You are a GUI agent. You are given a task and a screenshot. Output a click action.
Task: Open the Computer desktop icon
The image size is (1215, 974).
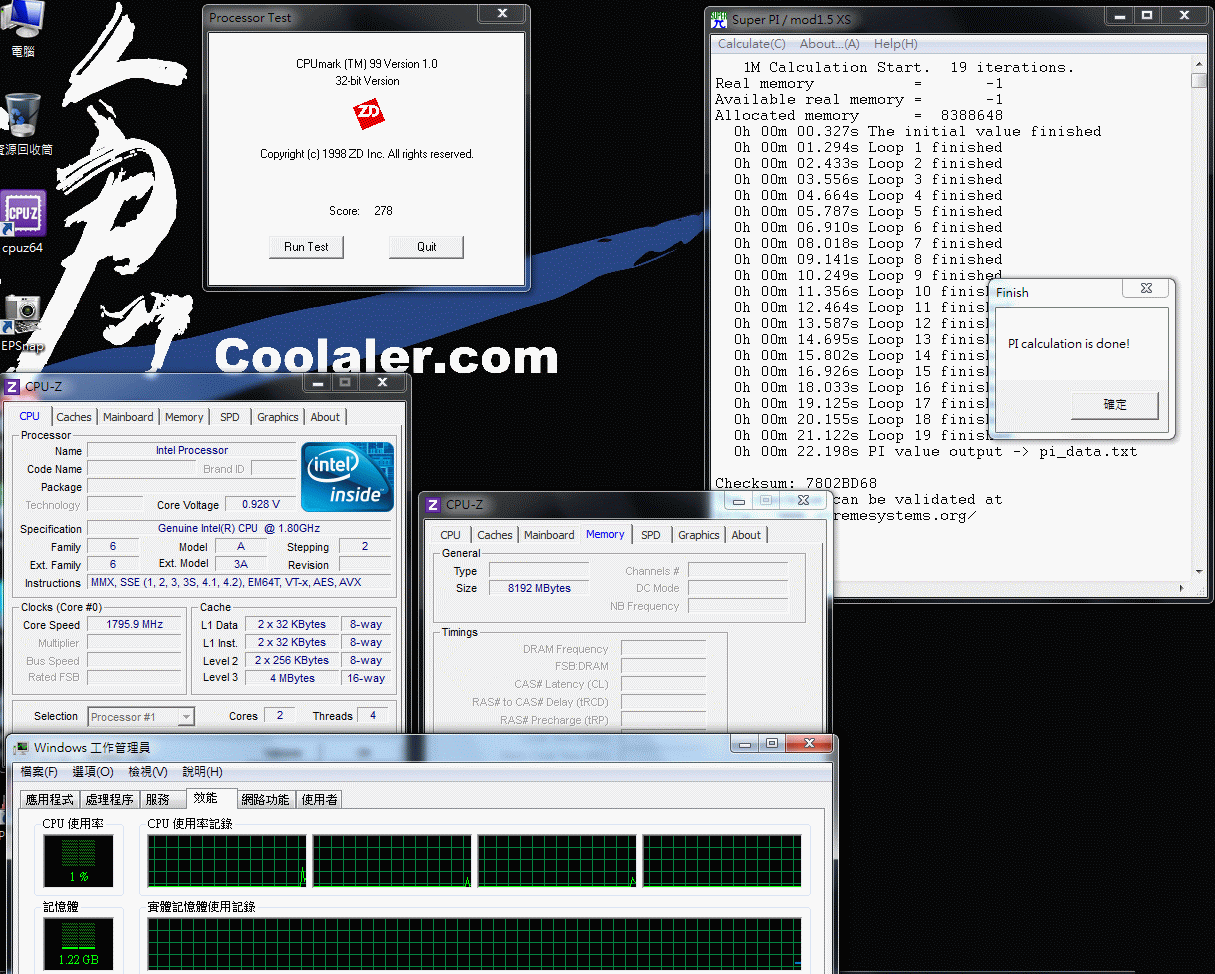[22, 26]
